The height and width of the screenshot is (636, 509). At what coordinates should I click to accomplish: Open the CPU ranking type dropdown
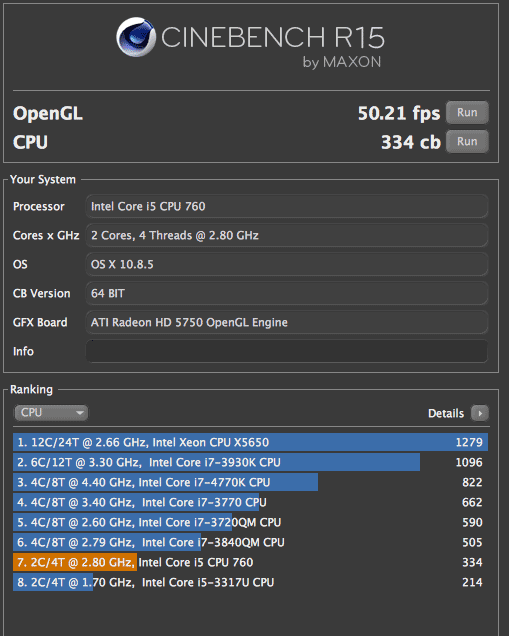pyautogui.click(x=51, y=413)
